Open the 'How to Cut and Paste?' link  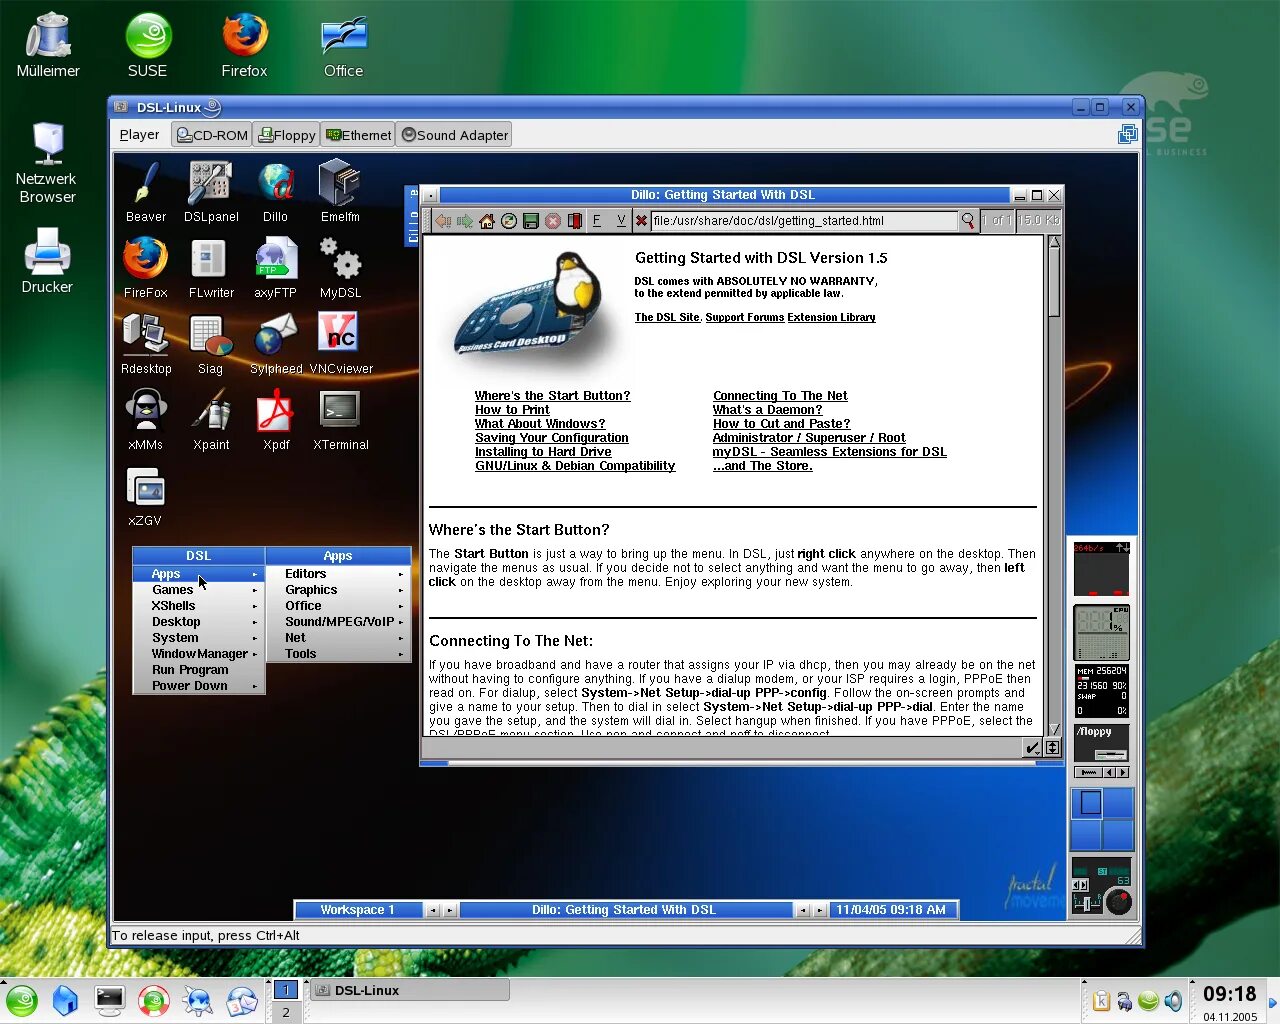click(781, 424)
